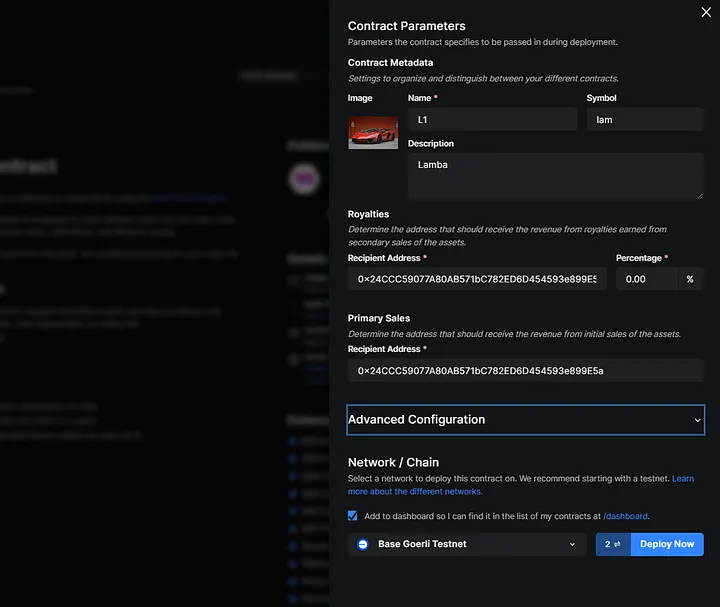The image size is (720, 607).
Task: Click the 2 transactions arrows icon button
Action: tap(613, 544)
